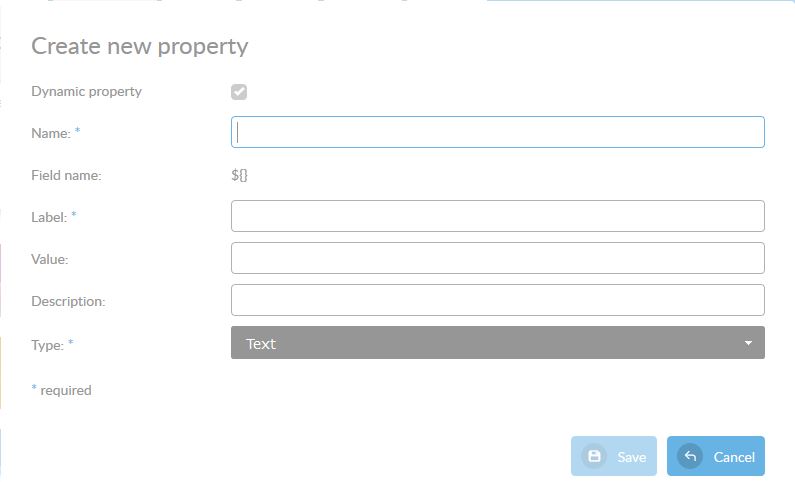The width and height of the screenshot is (795, 482).
Task: Click the "Description:" field label
Action: pyautogui.click(x=68, y=301)
